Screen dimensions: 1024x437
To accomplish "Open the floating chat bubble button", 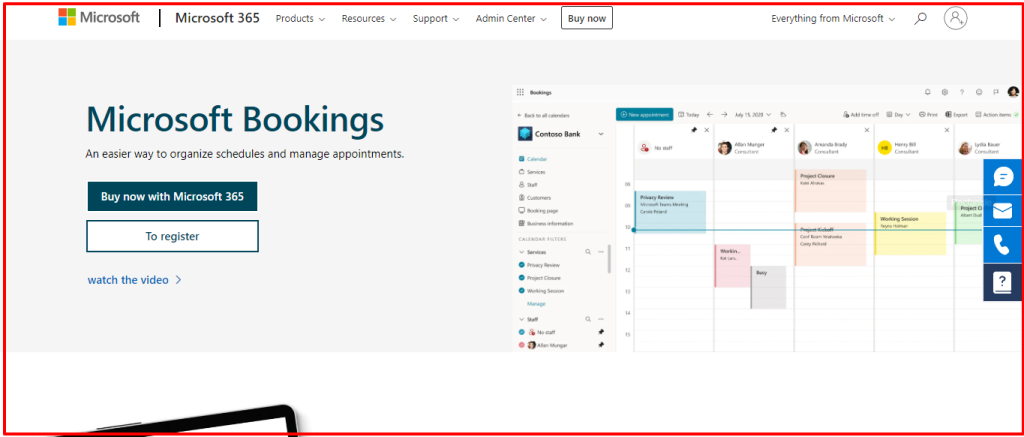I will [1003, 177].
